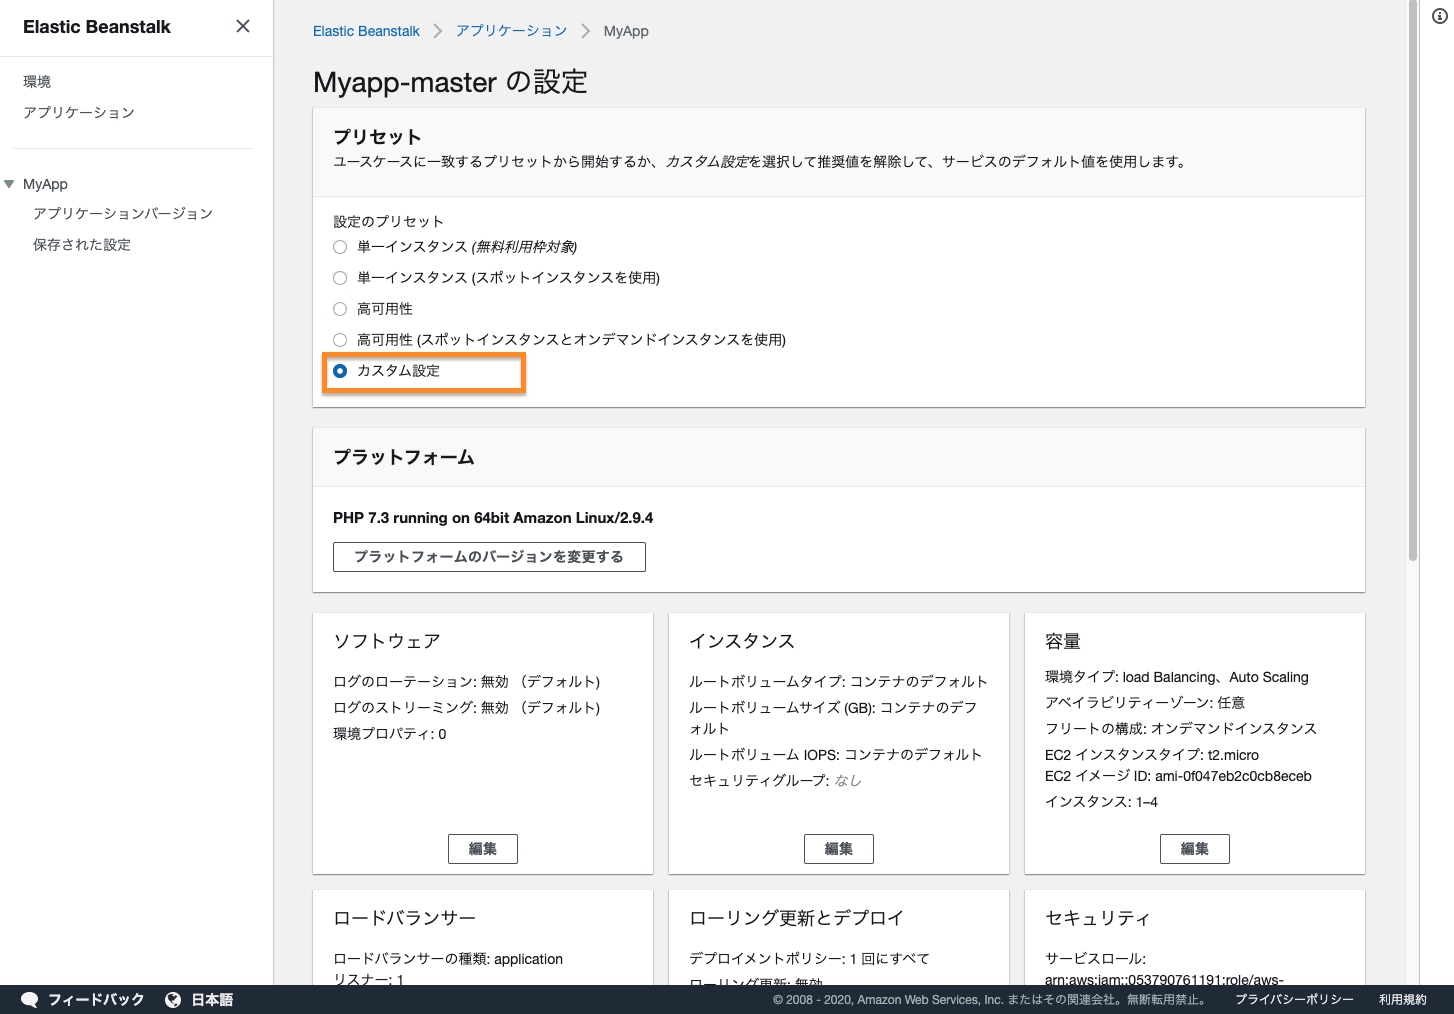Open アプリケーションバージョン under MyApp
1454x1014 pixels.
click(x=122, y=214)
